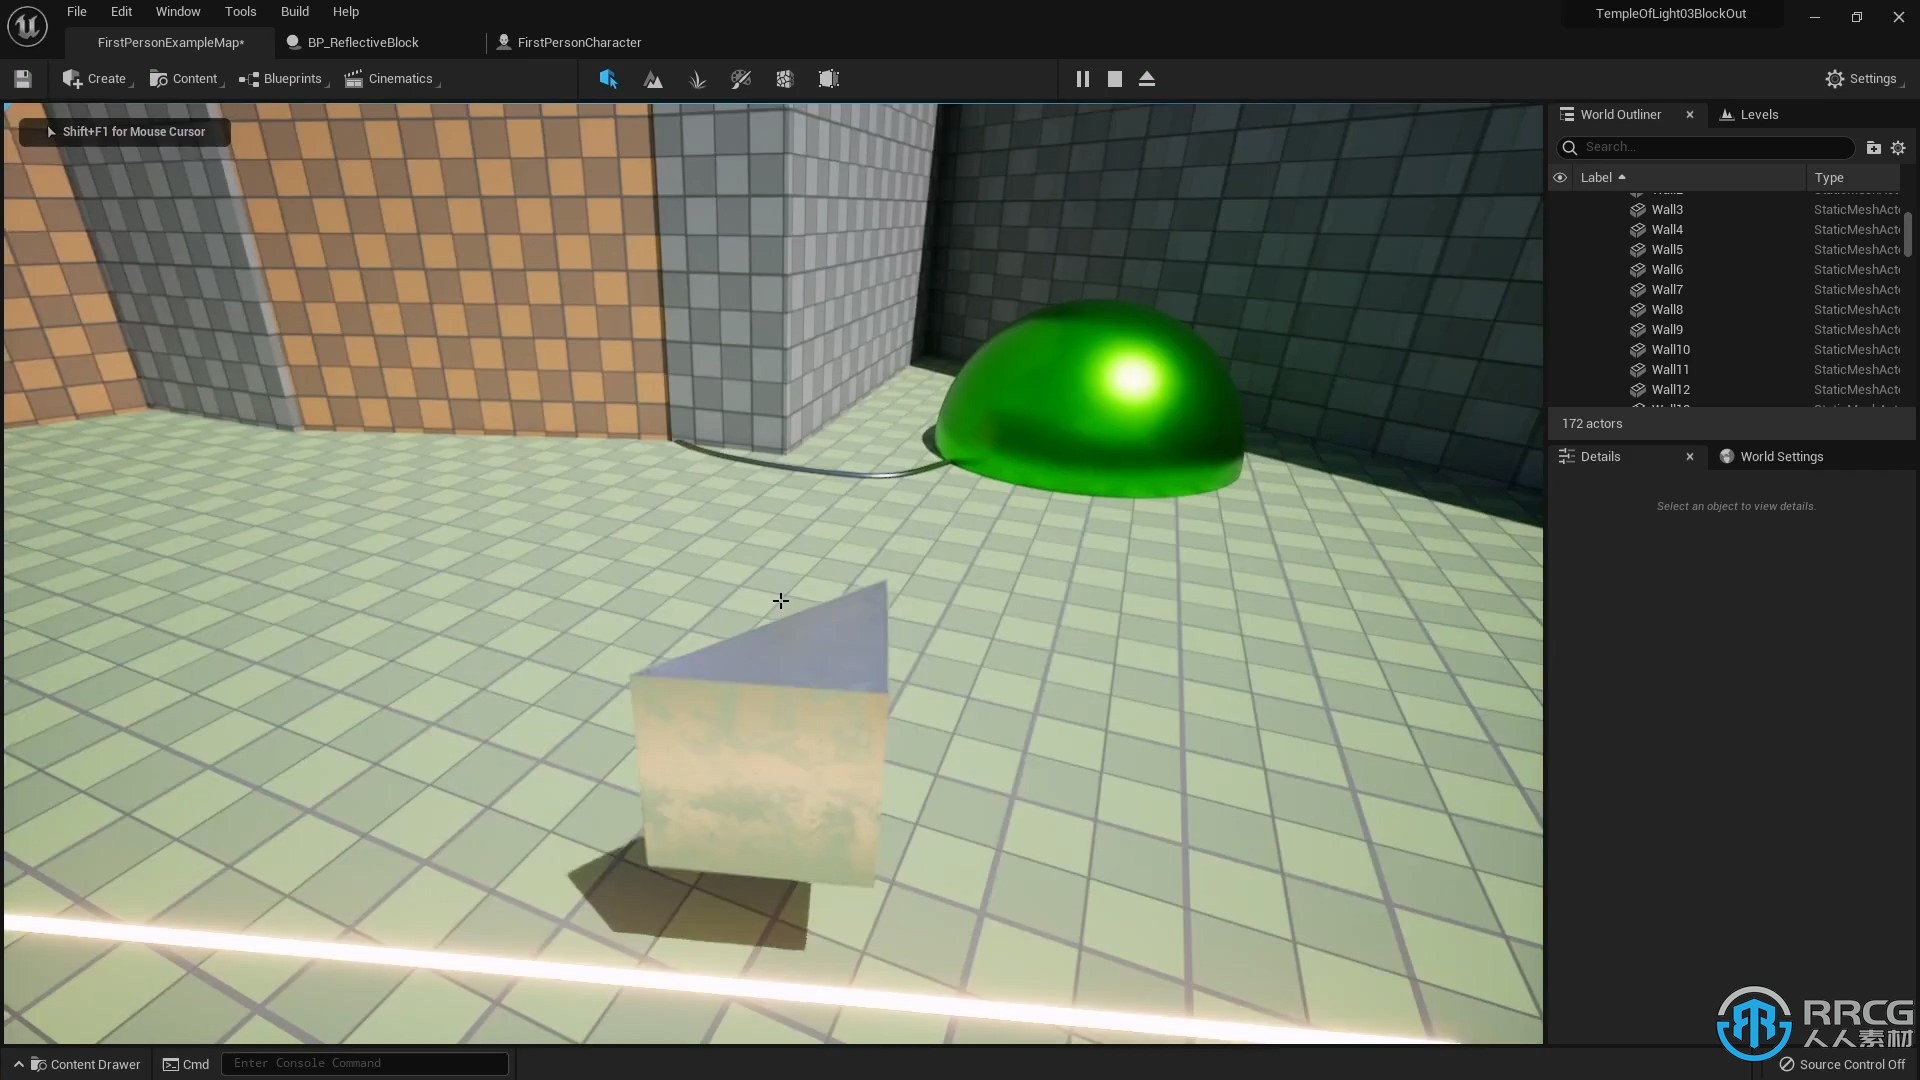Viewport: 1920px width, 1080px height.
Task: Open the Window menu
Action: pyautogui.click(x=178, y=12)
